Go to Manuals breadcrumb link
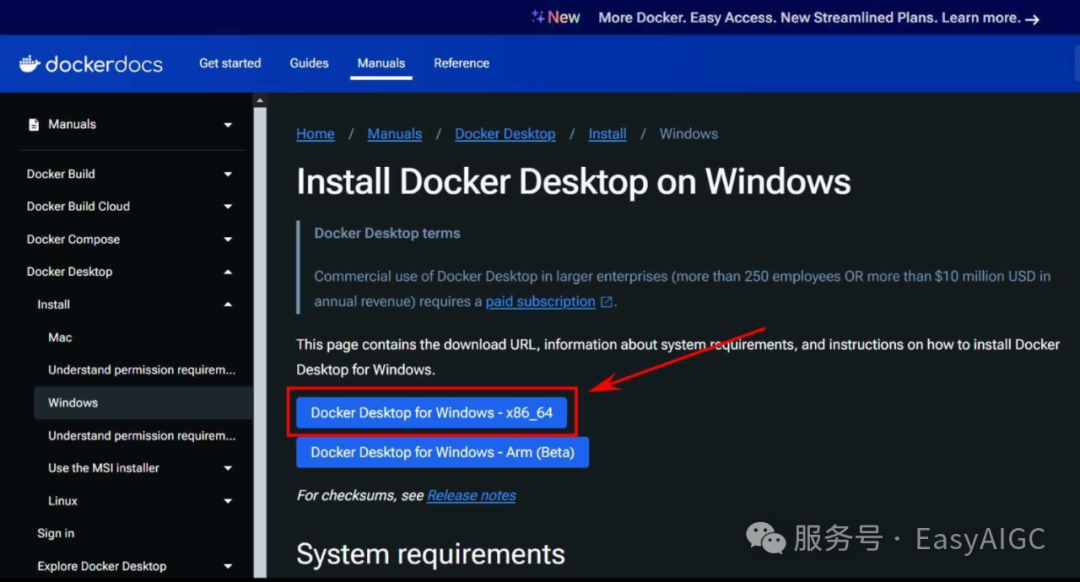 pos(395,134)
